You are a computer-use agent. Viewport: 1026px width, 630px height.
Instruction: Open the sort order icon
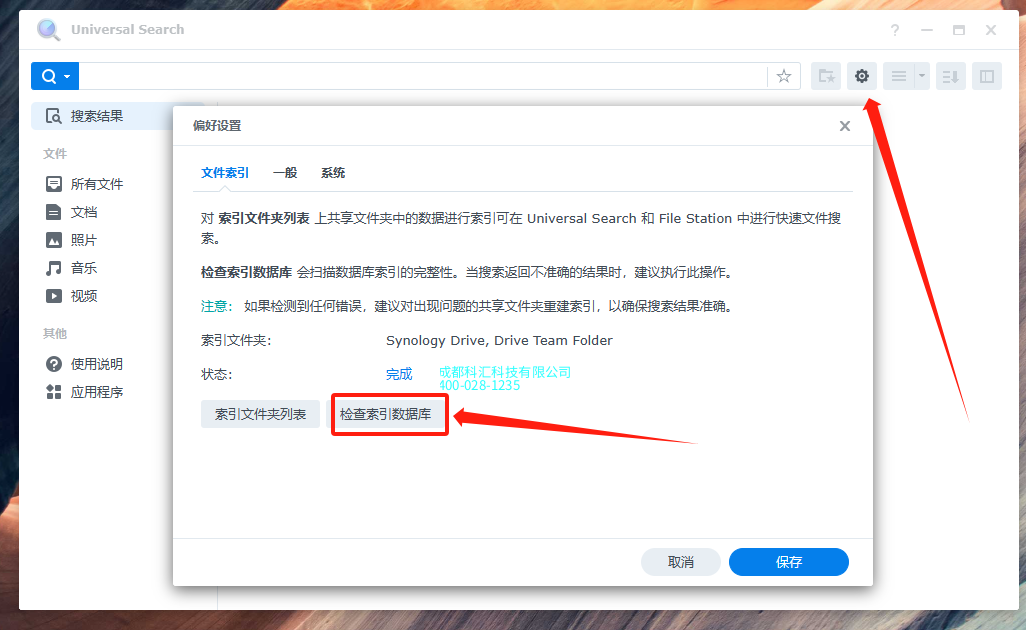click(x=950, y=77)
